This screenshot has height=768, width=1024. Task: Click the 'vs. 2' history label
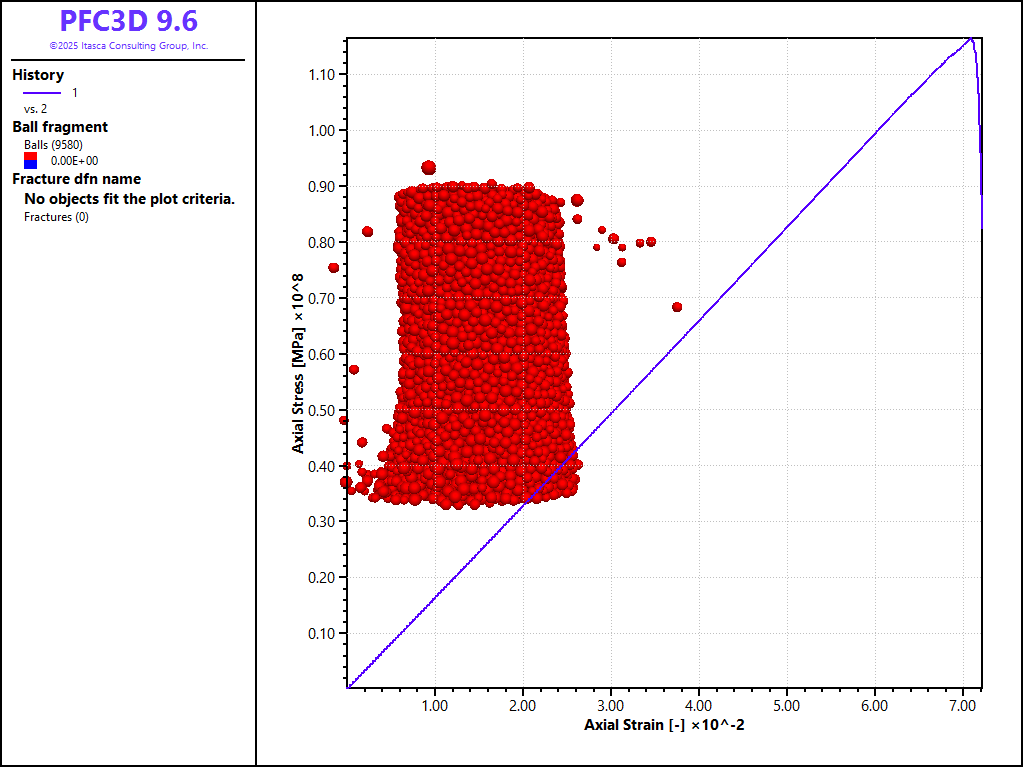point(36,109)
